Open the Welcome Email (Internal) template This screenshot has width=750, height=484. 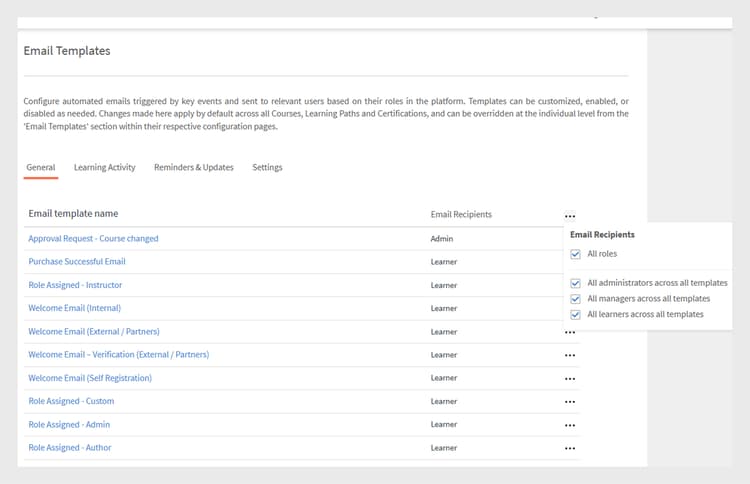[75, 308]
